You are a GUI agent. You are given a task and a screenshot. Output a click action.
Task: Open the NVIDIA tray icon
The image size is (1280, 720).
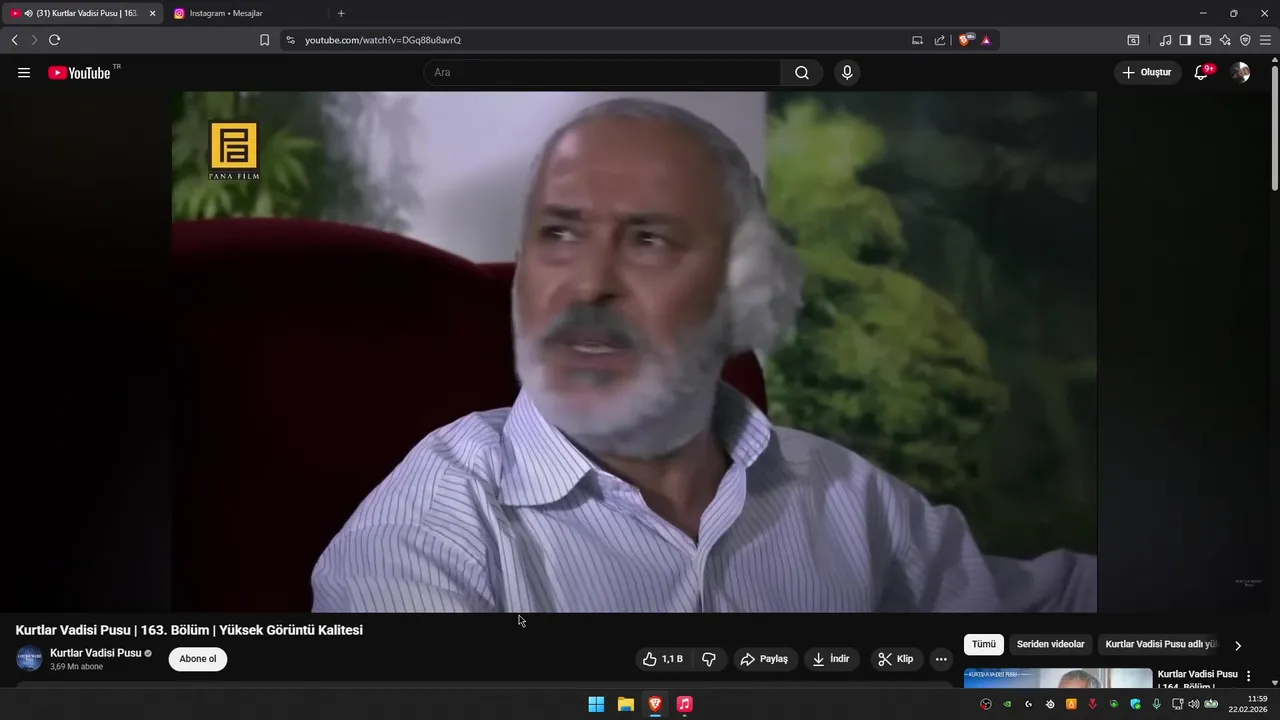1007,704
